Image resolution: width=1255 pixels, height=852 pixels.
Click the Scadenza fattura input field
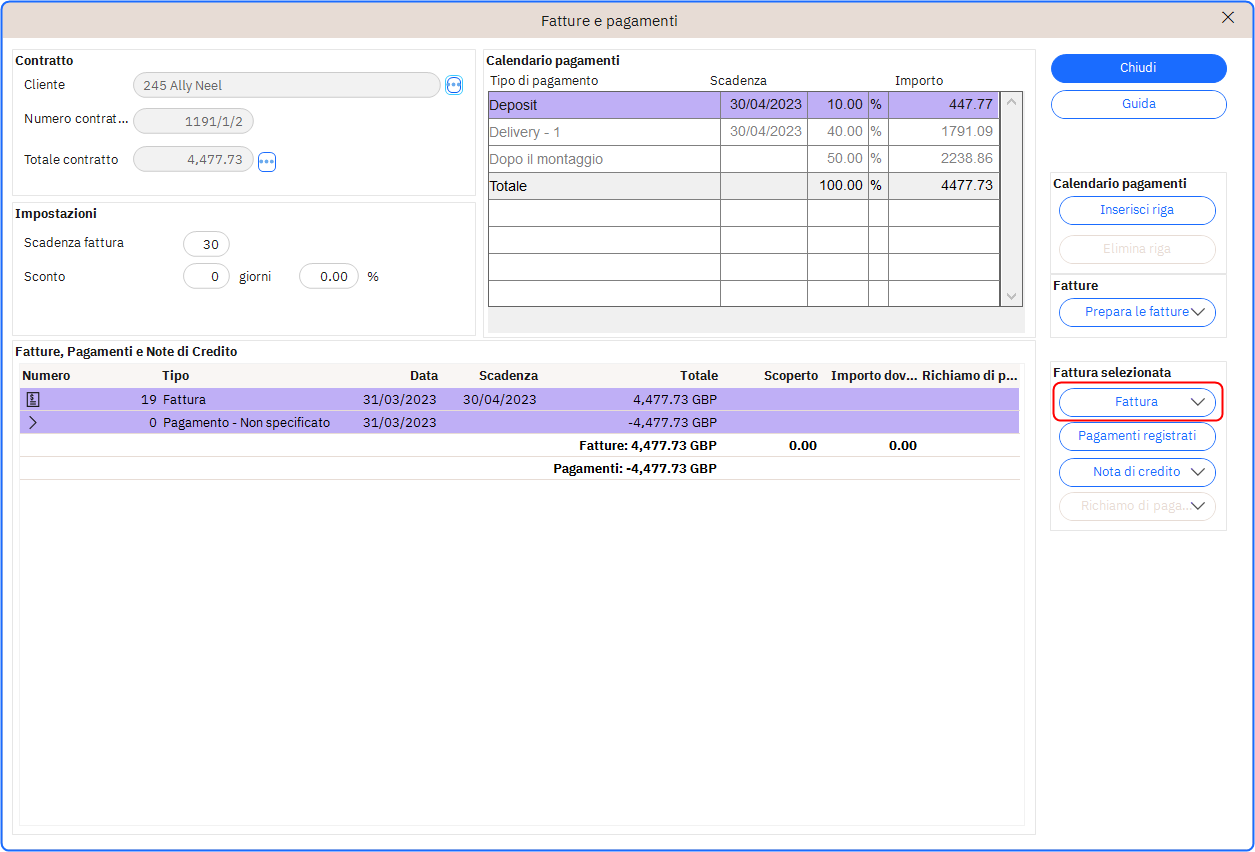[206, 244]
